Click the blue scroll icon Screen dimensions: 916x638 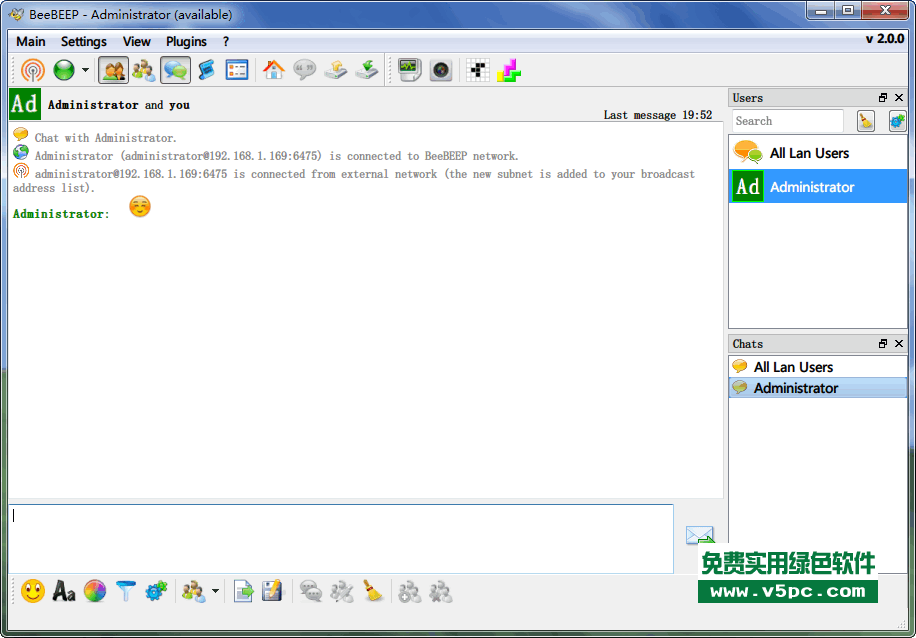[x=206, y=70]
